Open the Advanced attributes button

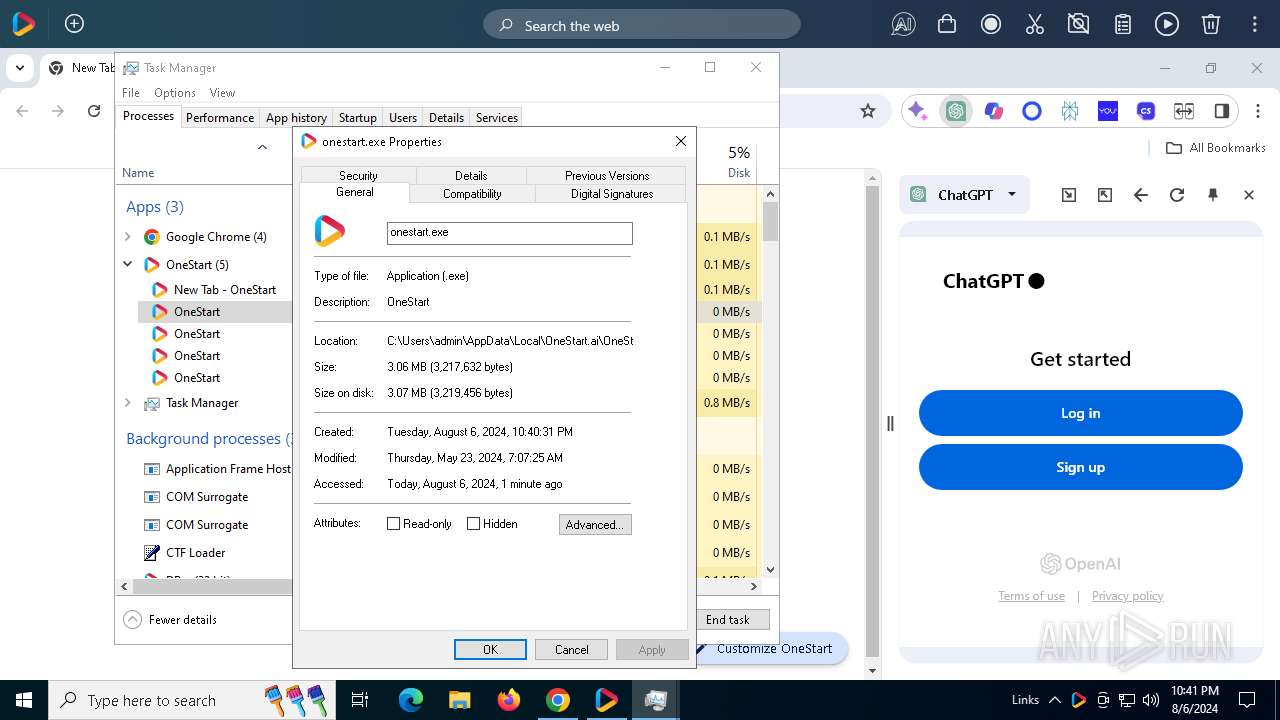point(595,524)
